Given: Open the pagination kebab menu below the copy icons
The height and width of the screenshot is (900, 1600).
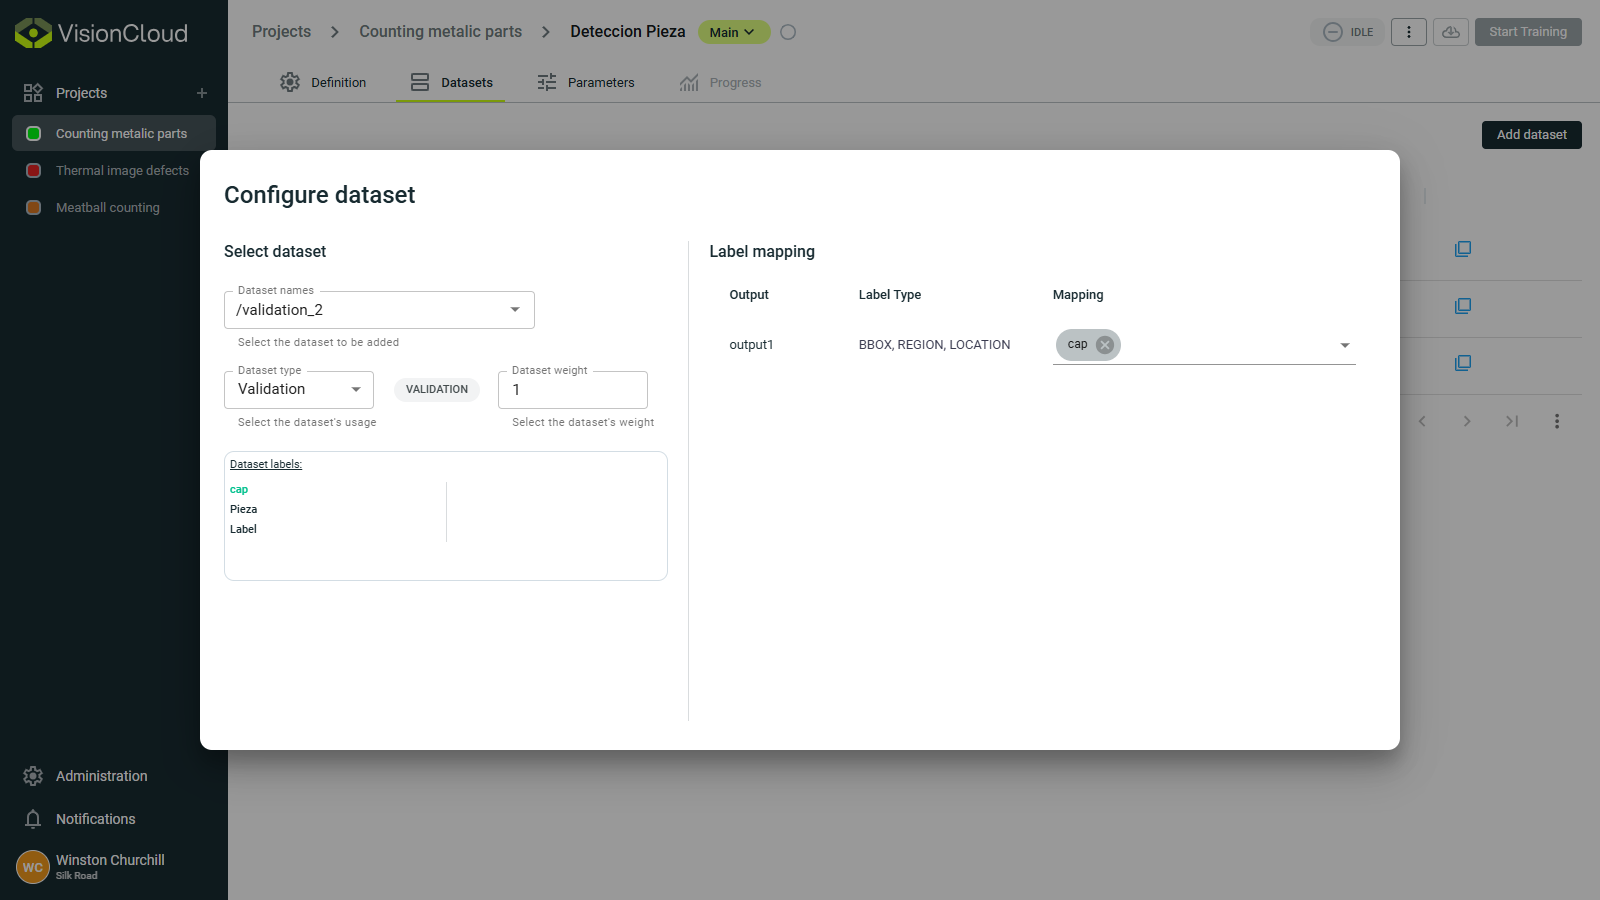Looking at the screenshot, I should [x=1557, y=421].
